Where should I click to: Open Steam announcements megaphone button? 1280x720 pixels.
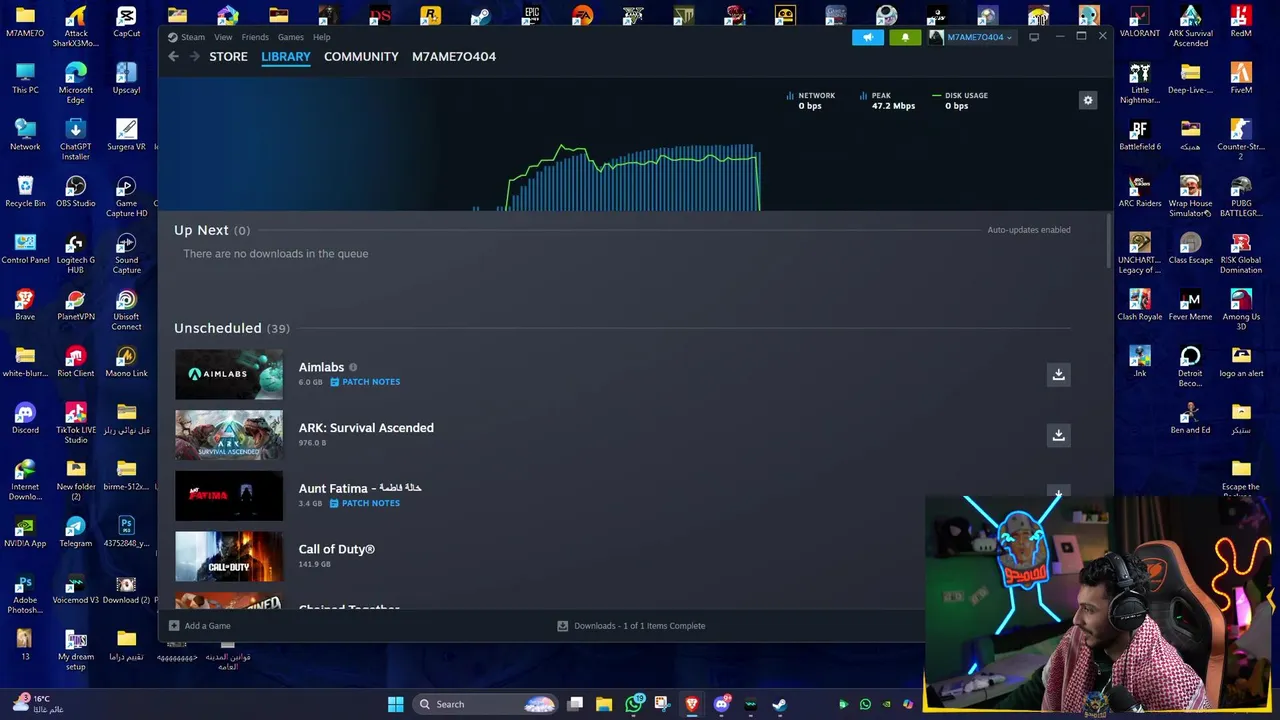868,37
